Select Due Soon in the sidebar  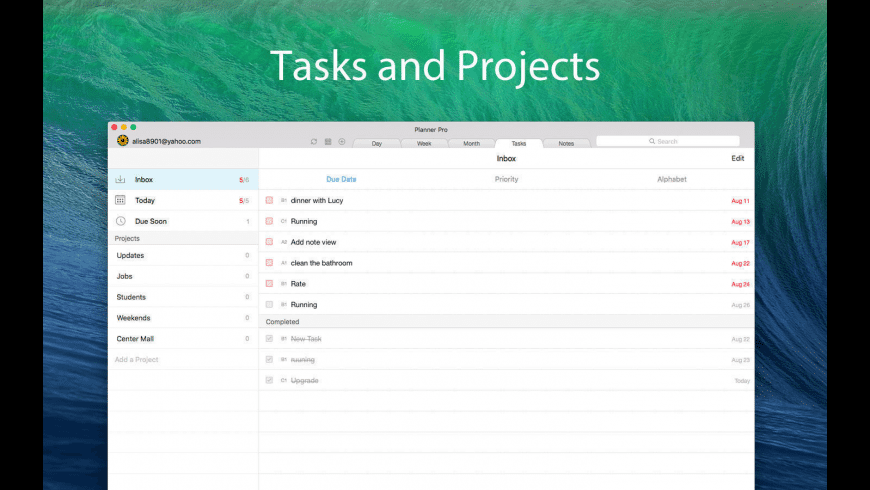point(183,221)
